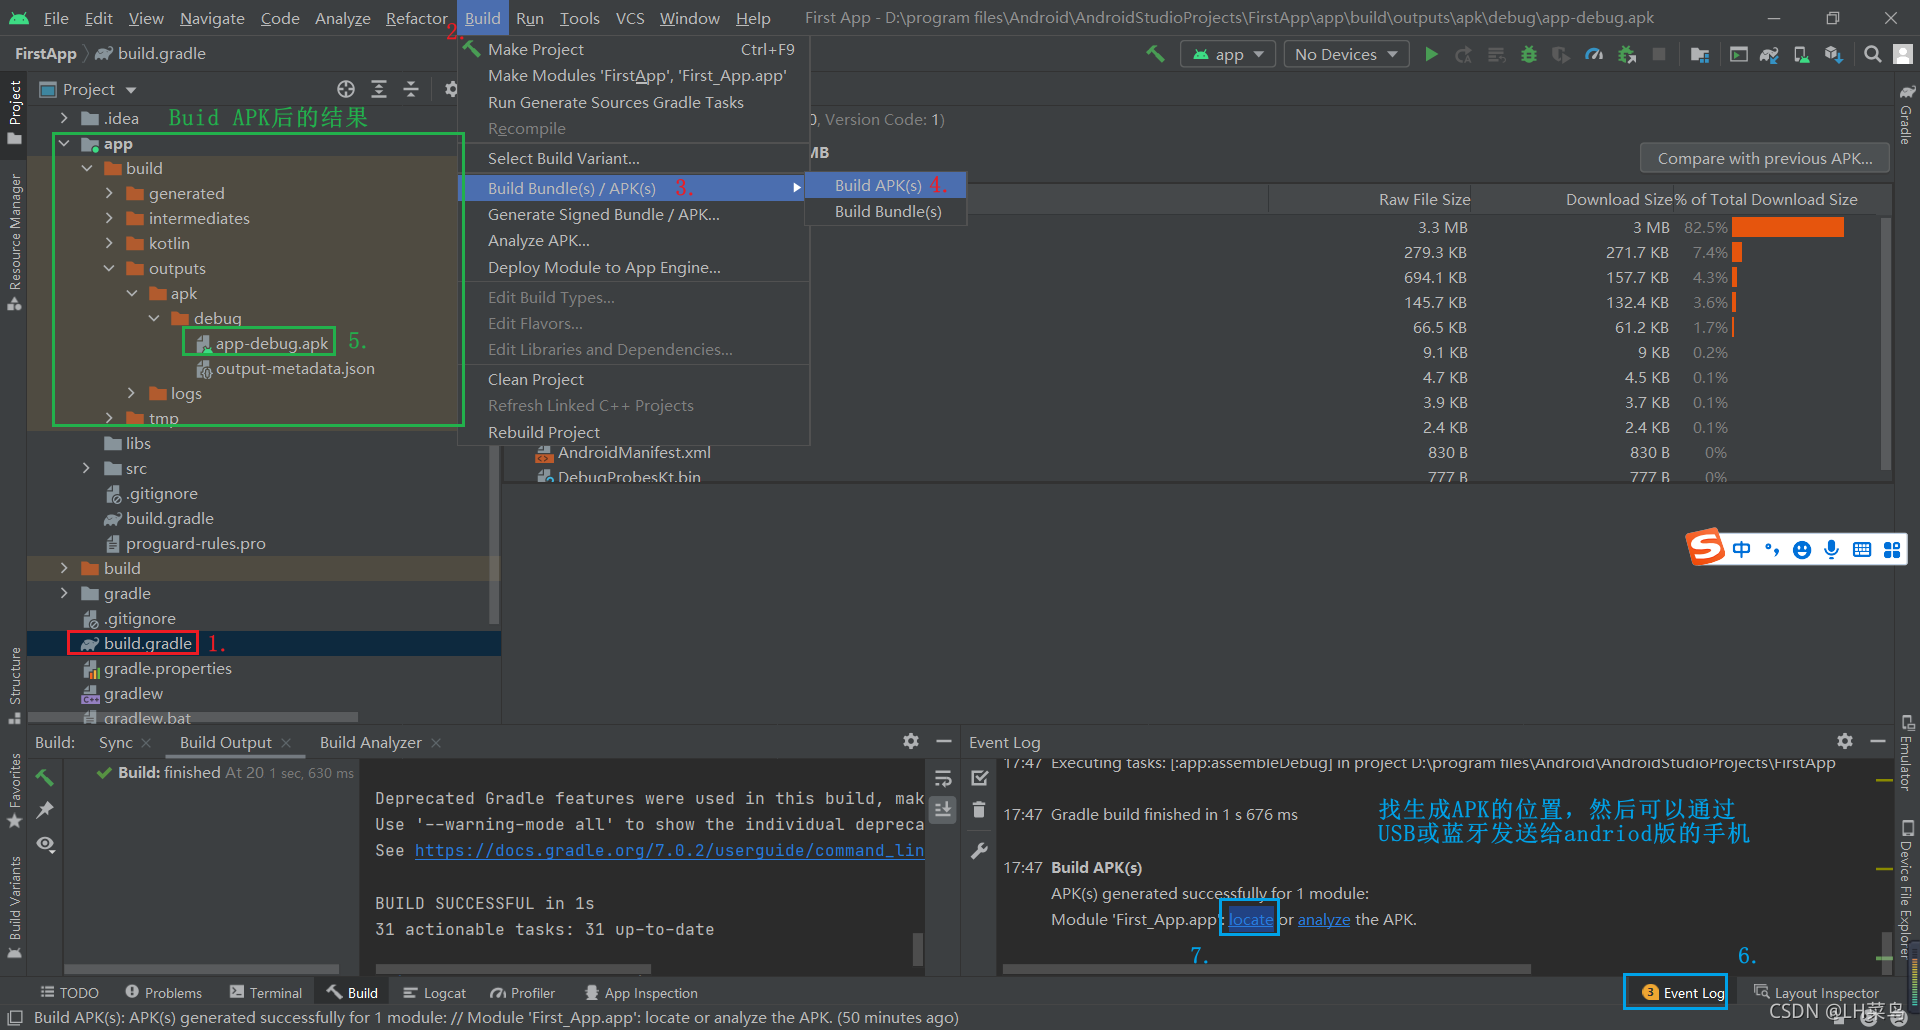Open Event Log wrench settings icon
The width and height of the screenshot is (1920, 1030).
[x=979, y=851]
